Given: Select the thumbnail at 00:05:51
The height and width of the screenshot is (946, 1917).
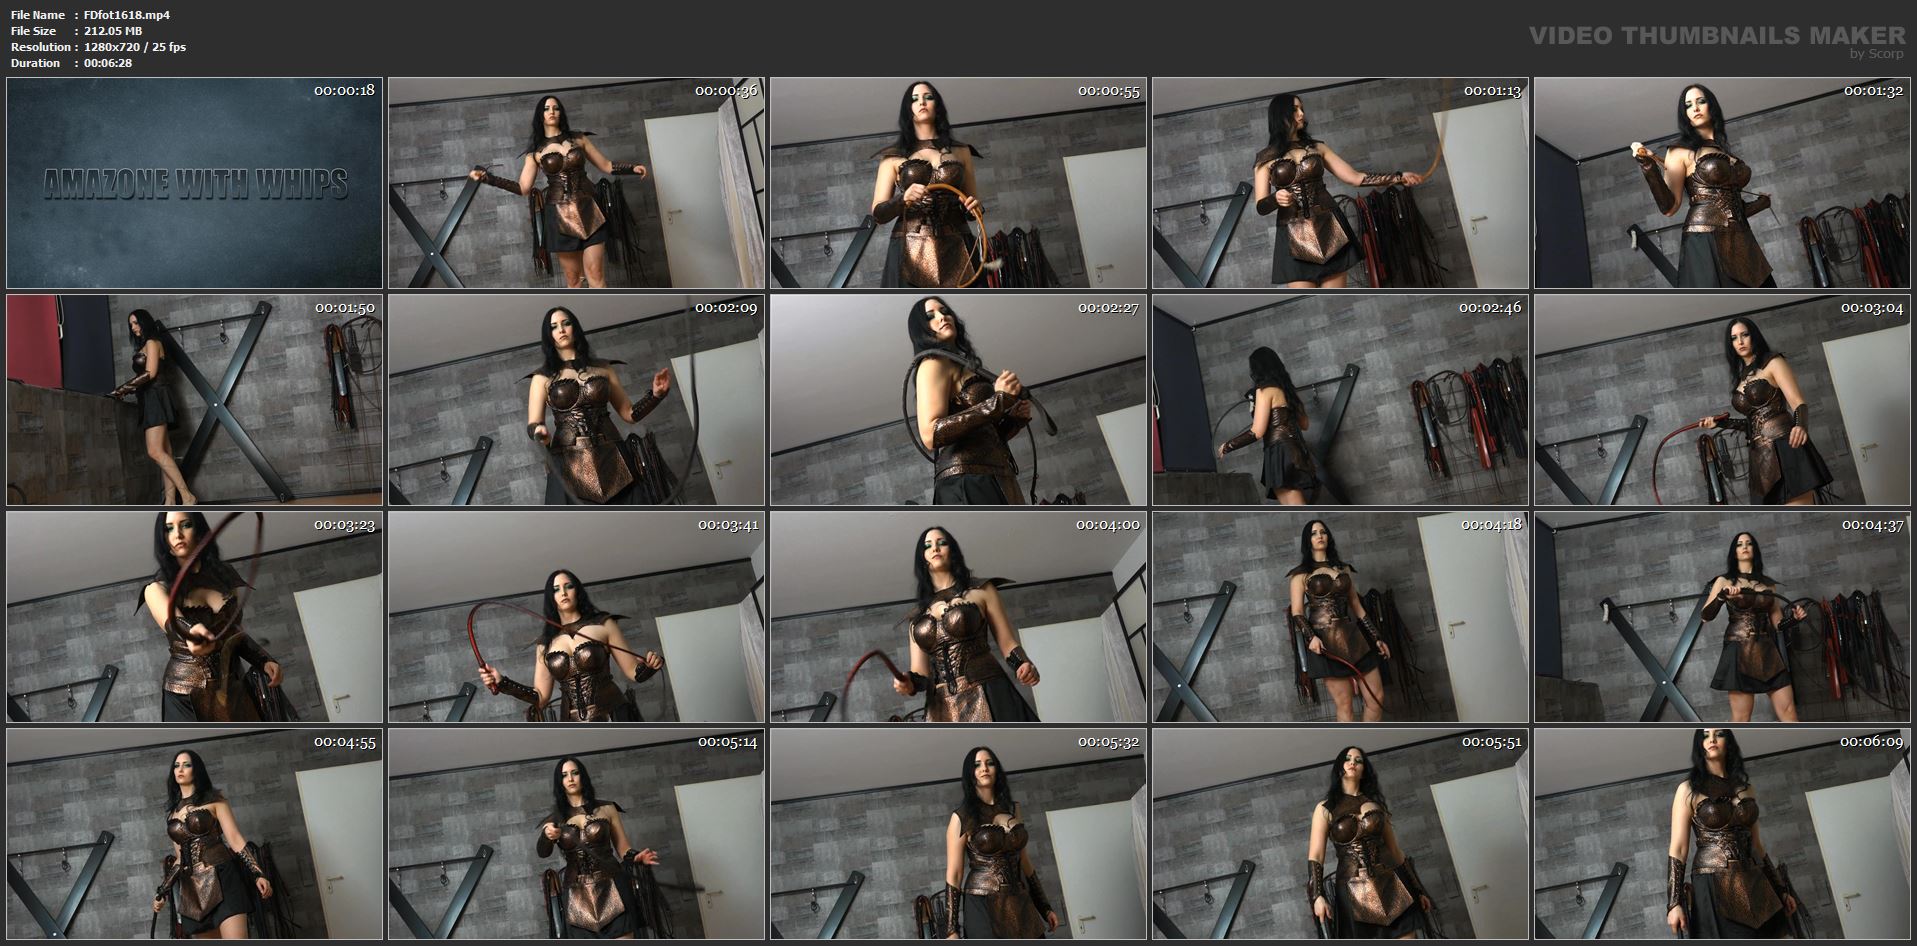Looking at the screenshot, I should click(x=1340, y=834).
